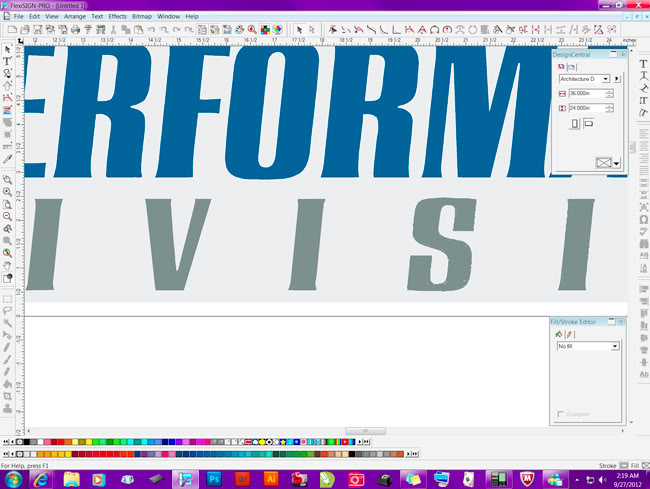The width and height of the screenshot is (650, 489).
Task: Print the design with printer icon
Action: pyautogui.click(x=75, y=29)
